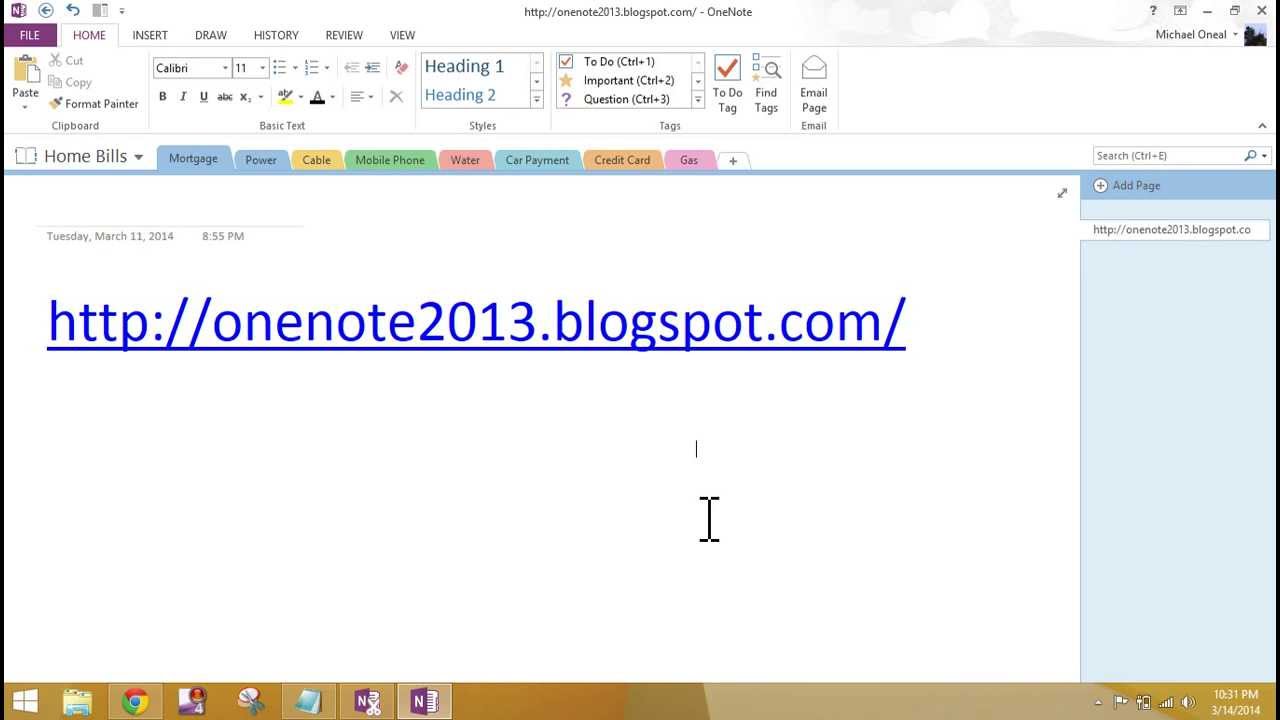1280x720 pixels.
Task: Toggle Bold formatting
Action: coord(163,97)
